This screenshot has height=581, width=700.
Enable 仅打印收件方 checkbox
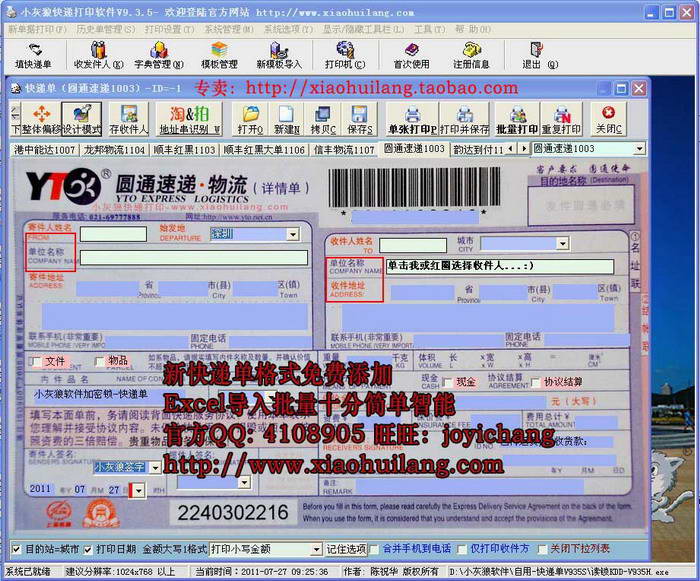pyautogui.click(x=462, y=549)
